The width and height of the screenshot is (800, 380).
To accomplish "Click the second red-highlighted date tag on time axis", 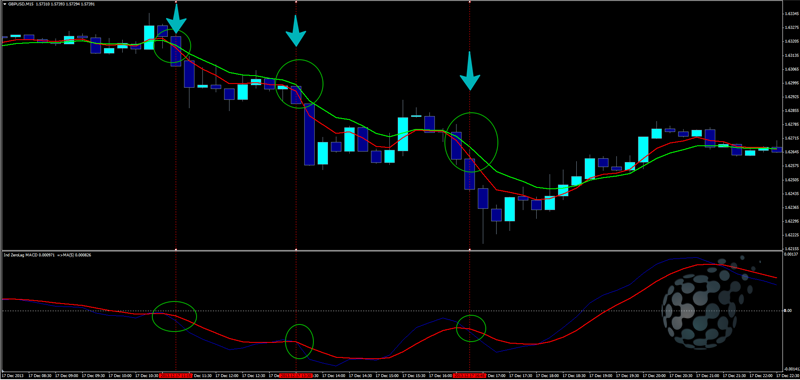I will tap(295, 375).
